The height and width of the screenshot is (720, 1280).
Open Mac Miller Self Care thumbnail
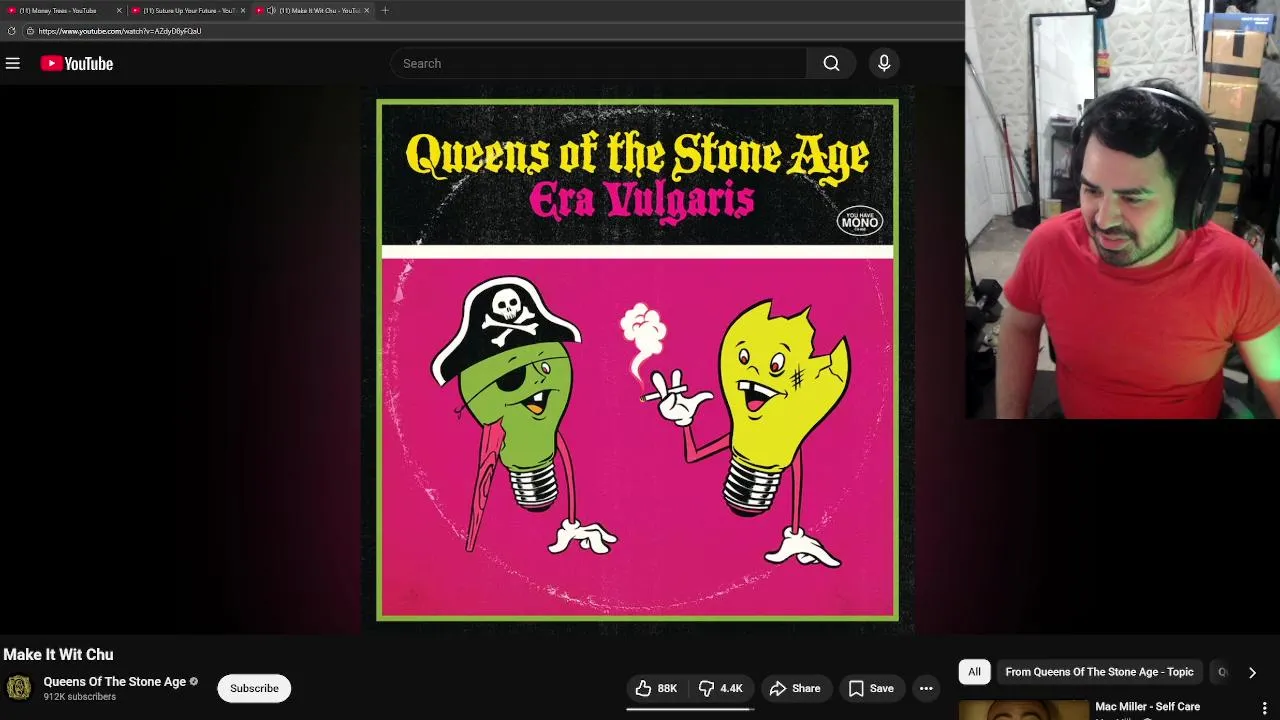click(1023, 709)
